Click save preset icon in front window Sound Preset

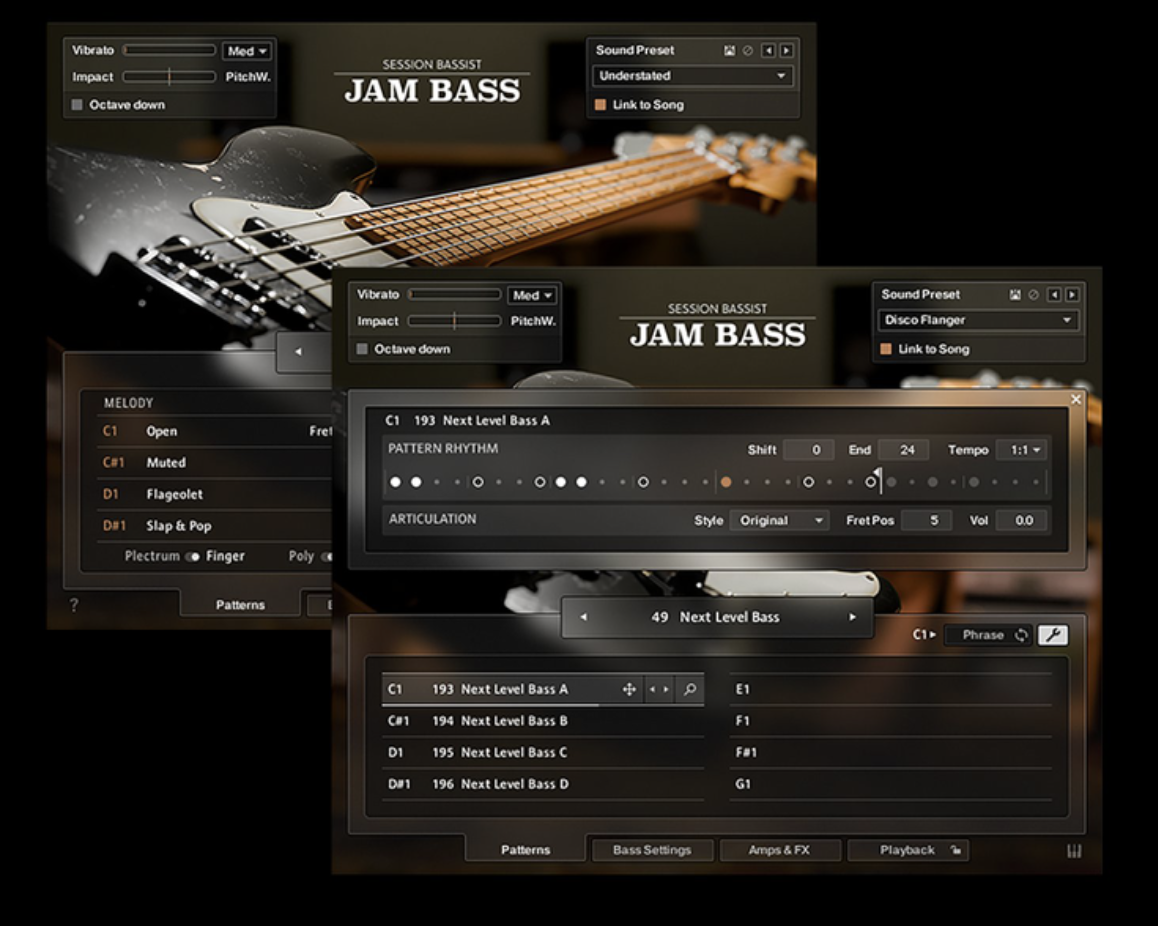point(1015,295)
